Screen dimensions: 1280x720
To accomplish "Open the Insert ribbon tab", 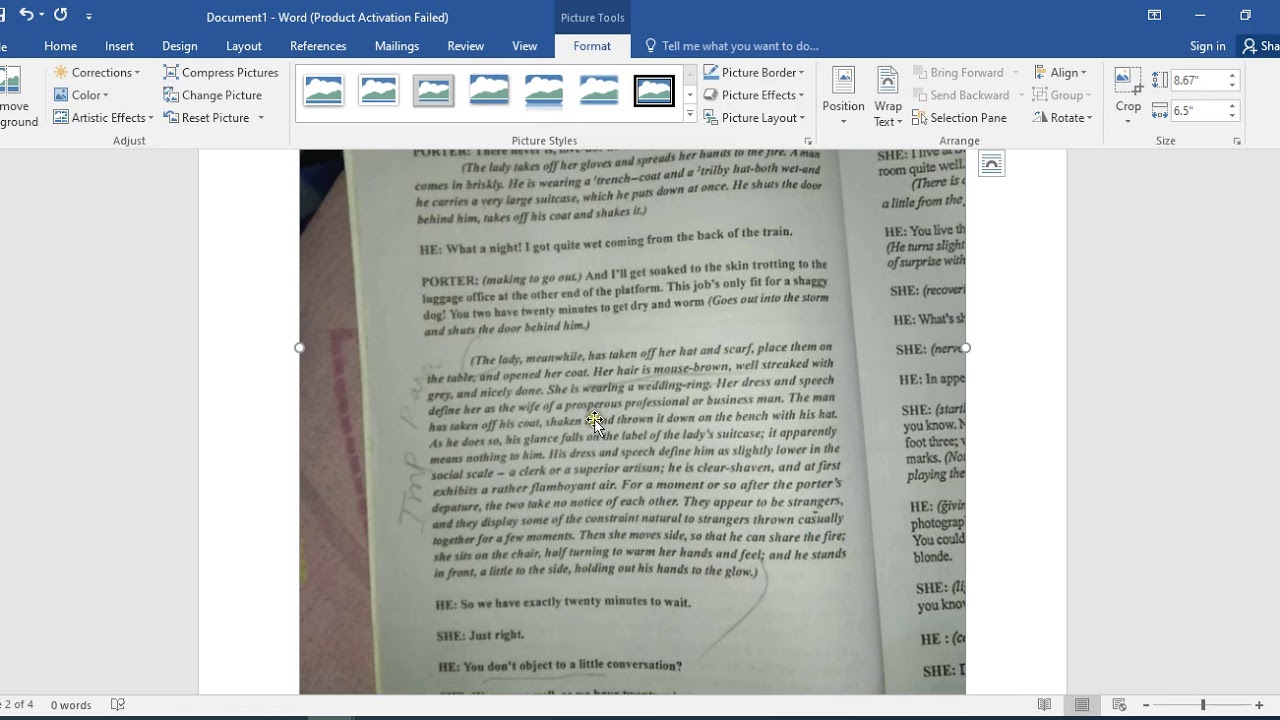I will (119, 46).
